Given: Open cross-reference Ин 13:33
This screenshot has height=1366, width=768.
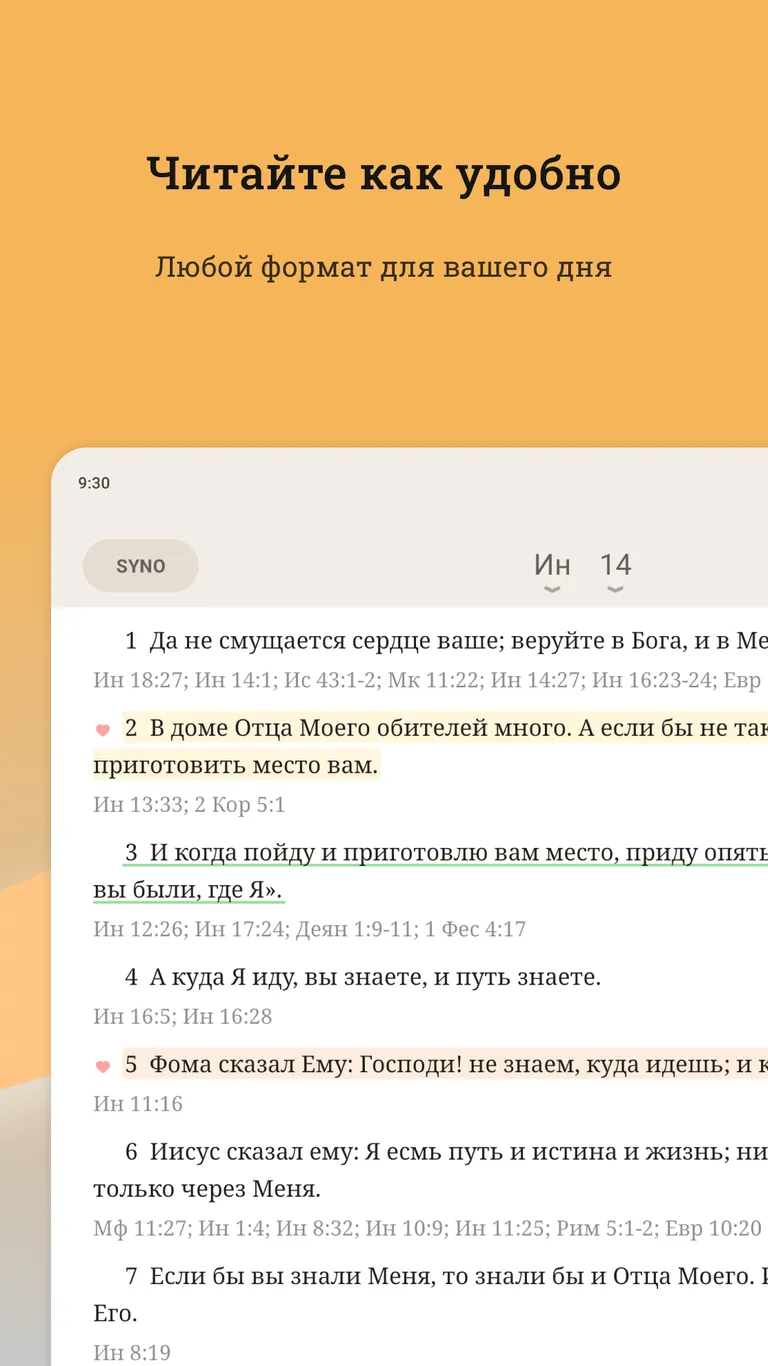Looking at the screenshot, I should pos(139,805).
